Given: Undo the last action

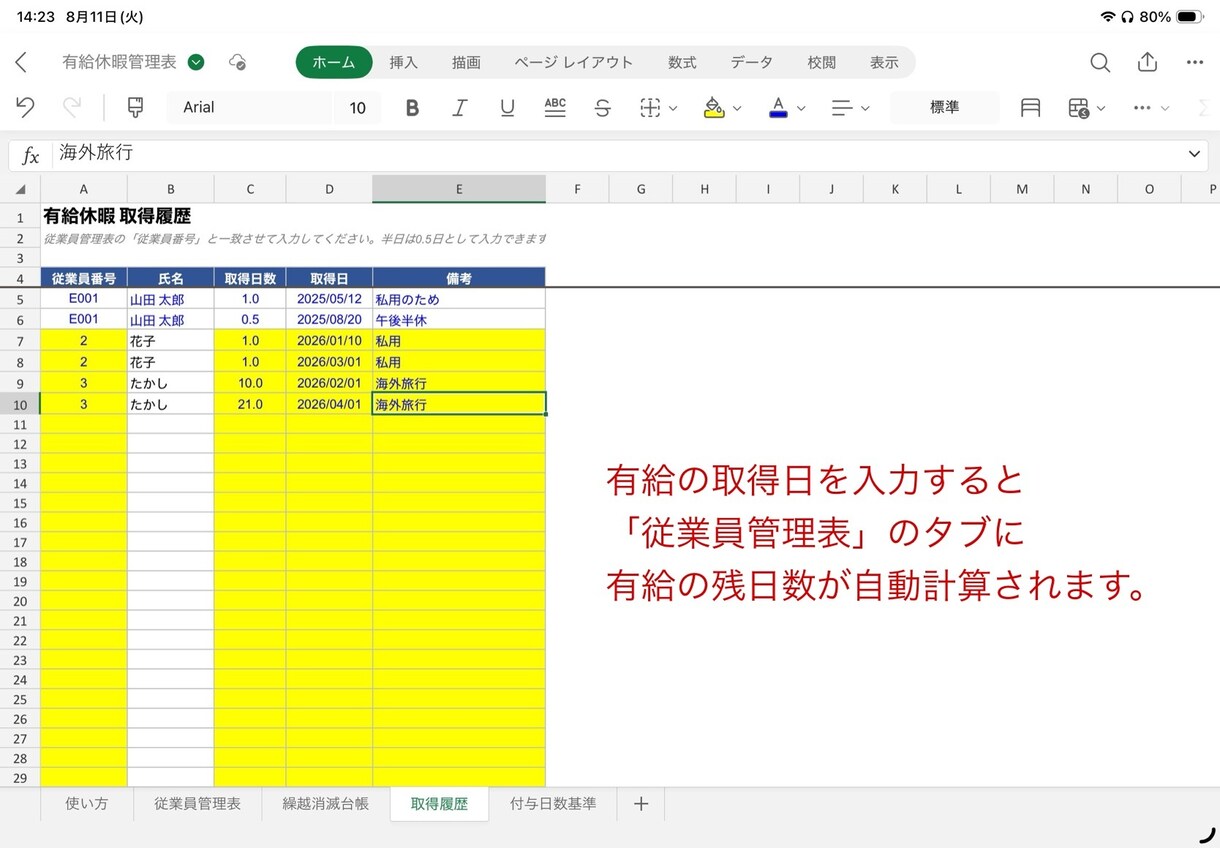Looking at the screenshot, I should (26, 107).
